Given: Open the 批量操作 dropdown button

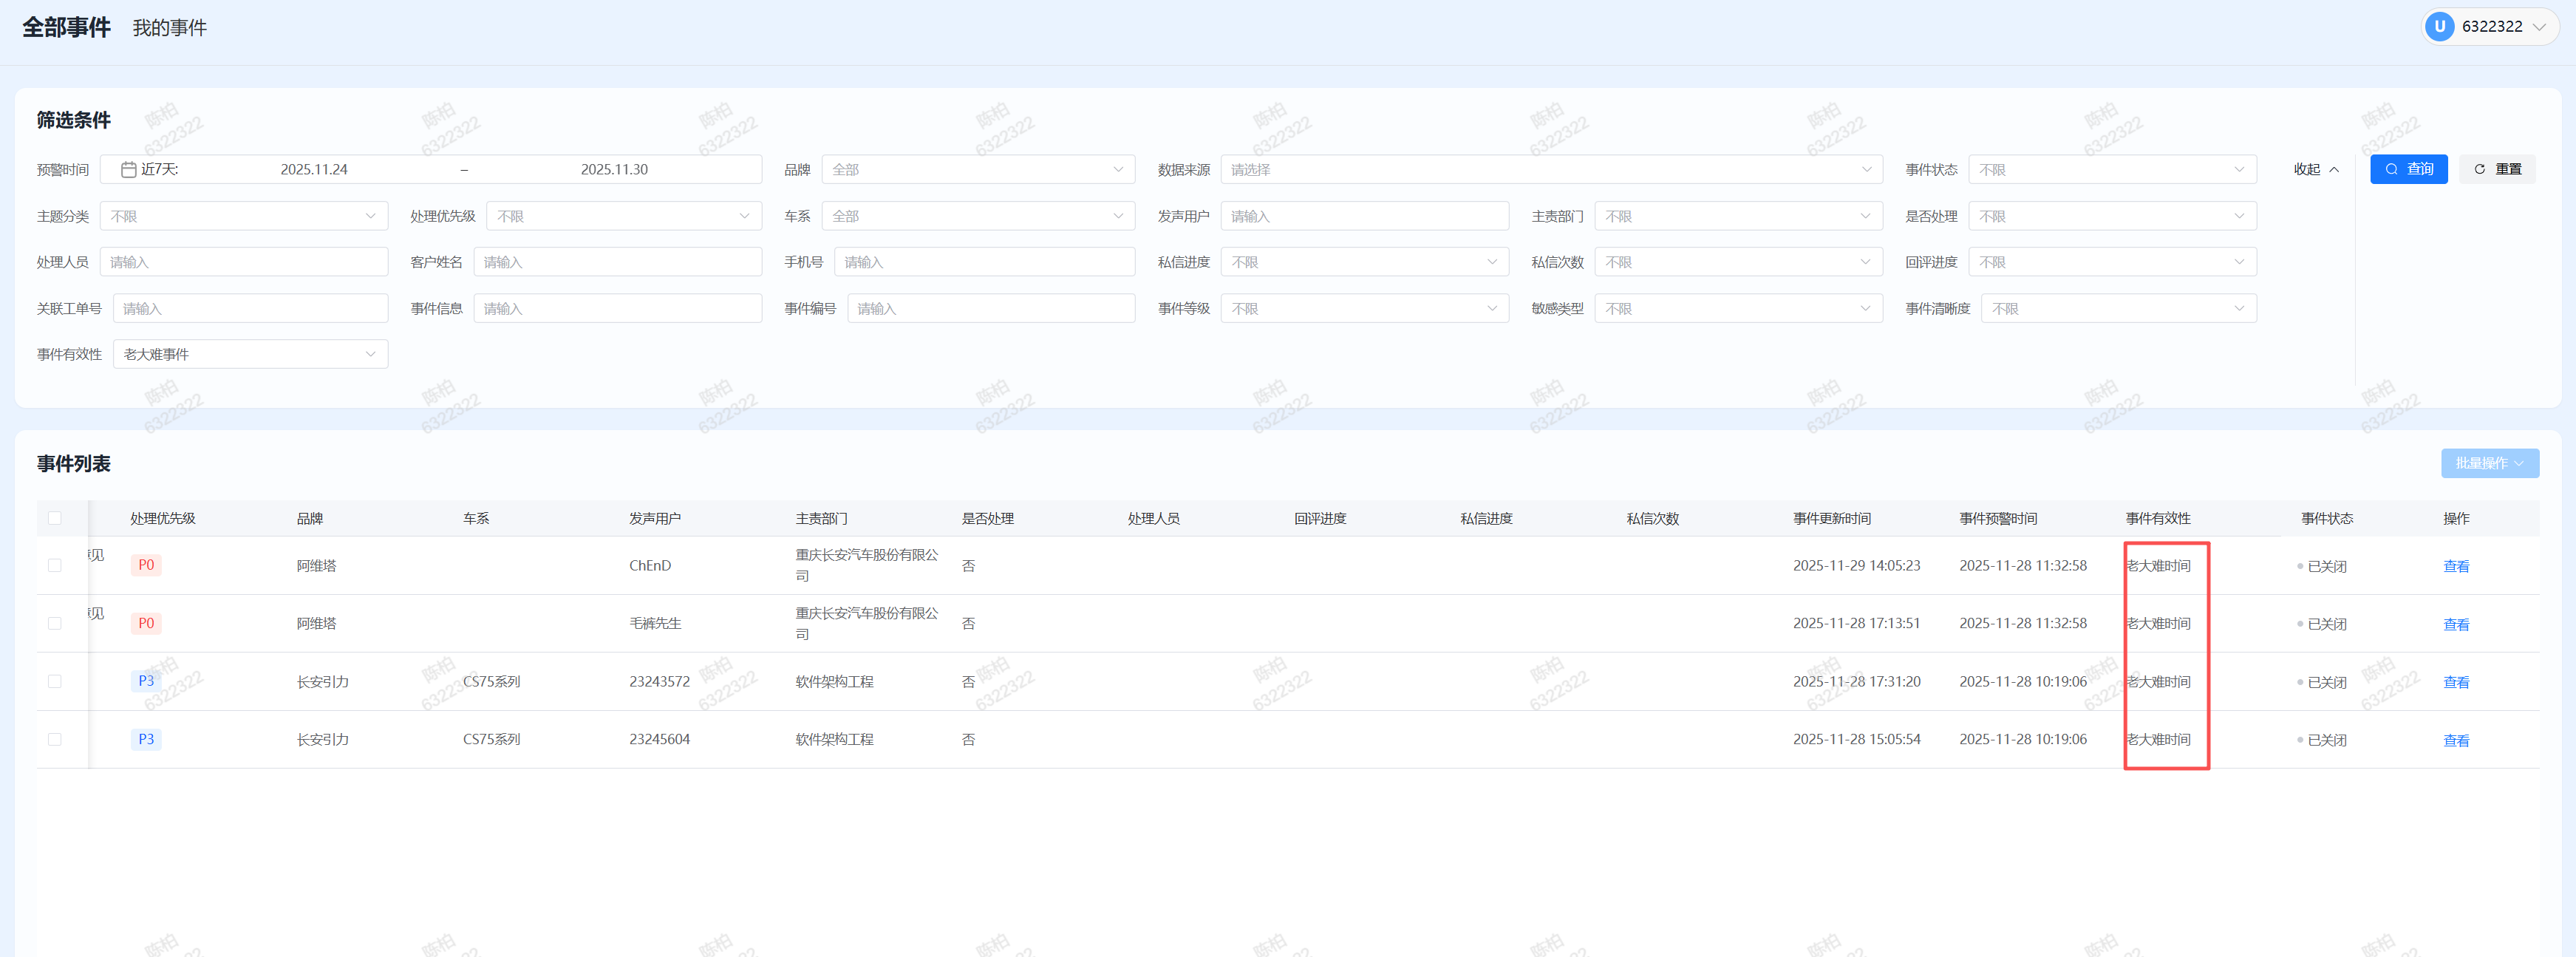Looking at the screenshot, I should tap(2489, 463).
